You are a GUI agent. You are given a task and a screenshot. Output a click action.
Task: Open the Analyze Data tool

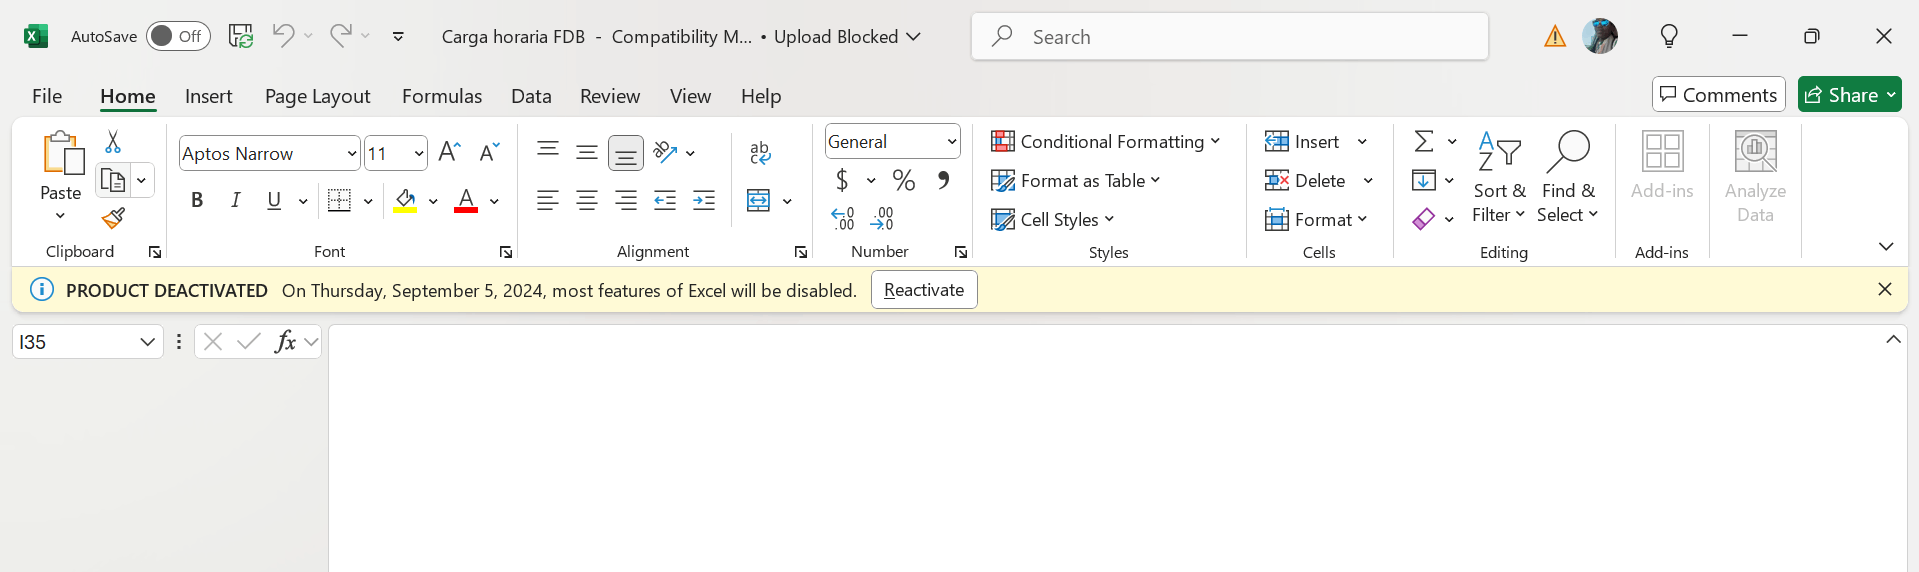[x=1755, y=177]
